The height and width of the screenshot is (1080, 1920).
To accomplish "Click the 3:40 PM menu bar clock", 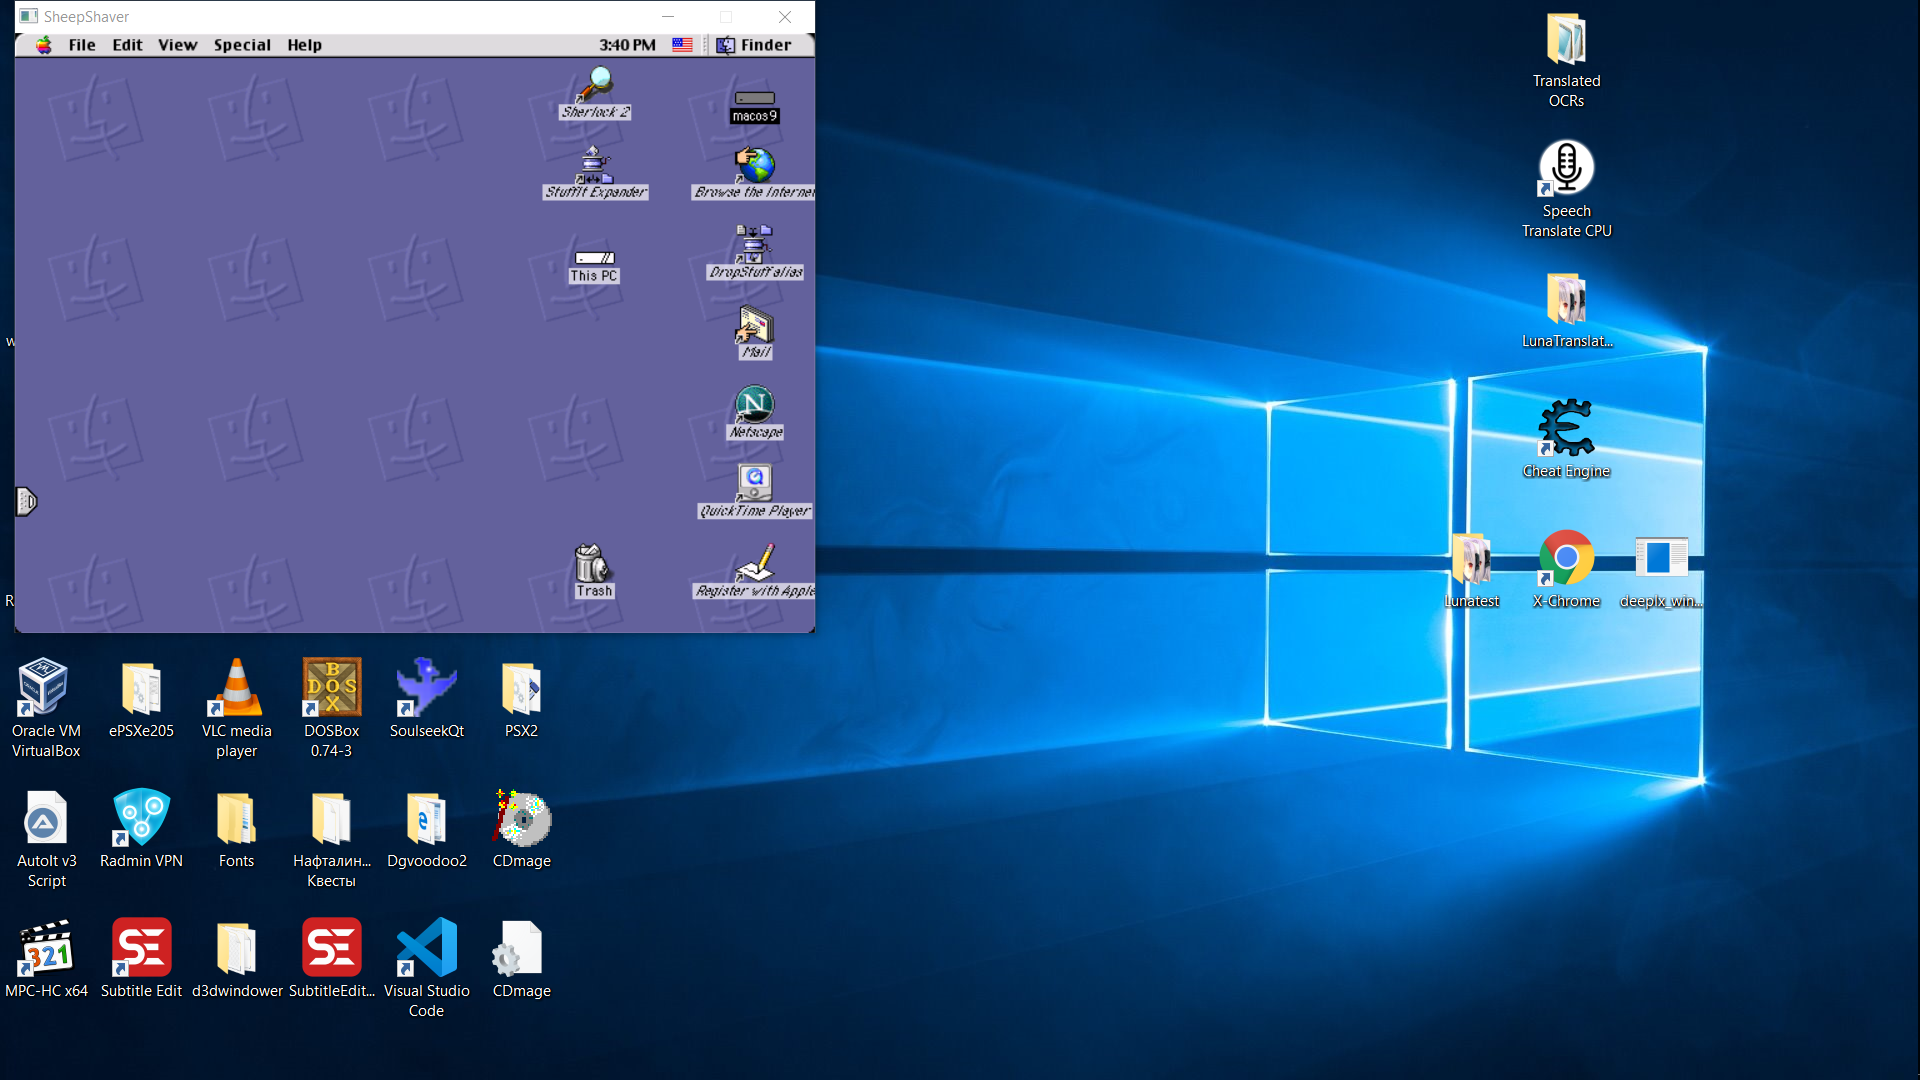I will 627,45.
